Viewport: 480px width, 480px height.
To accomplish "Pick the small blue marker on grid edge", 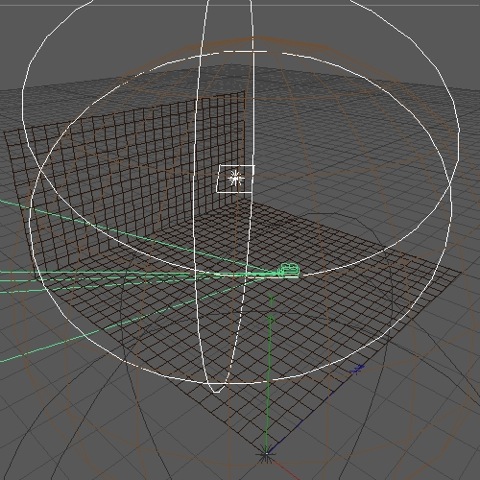I will click(x=357, y=369).
